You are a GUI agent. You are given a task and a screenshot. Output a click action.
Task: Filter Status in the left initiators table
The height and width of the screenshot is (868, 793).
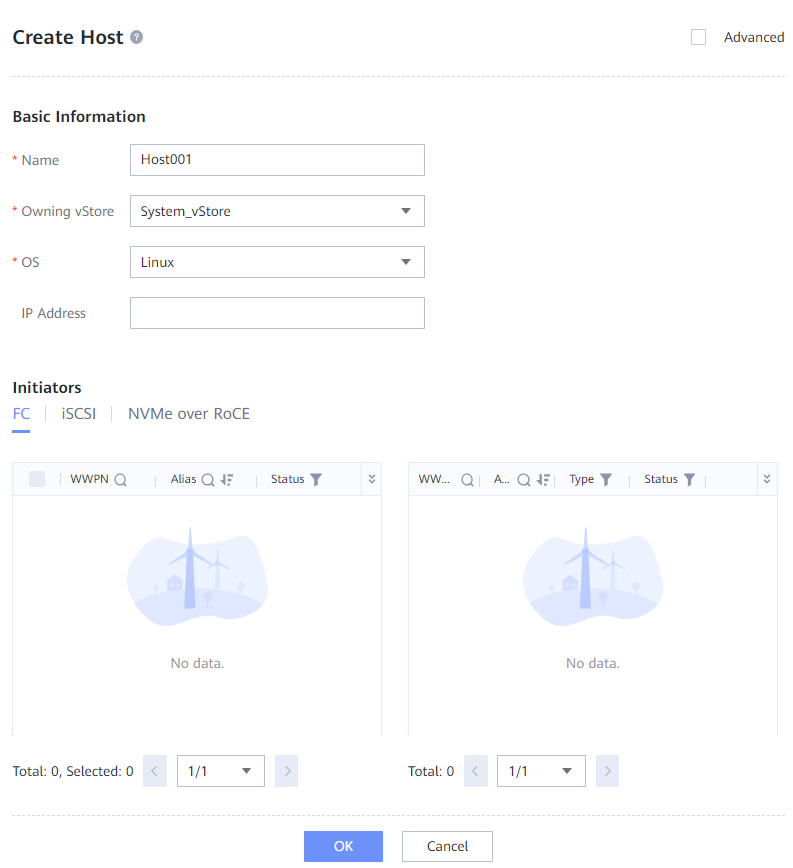pyautogui.click(x=316, y=480)
